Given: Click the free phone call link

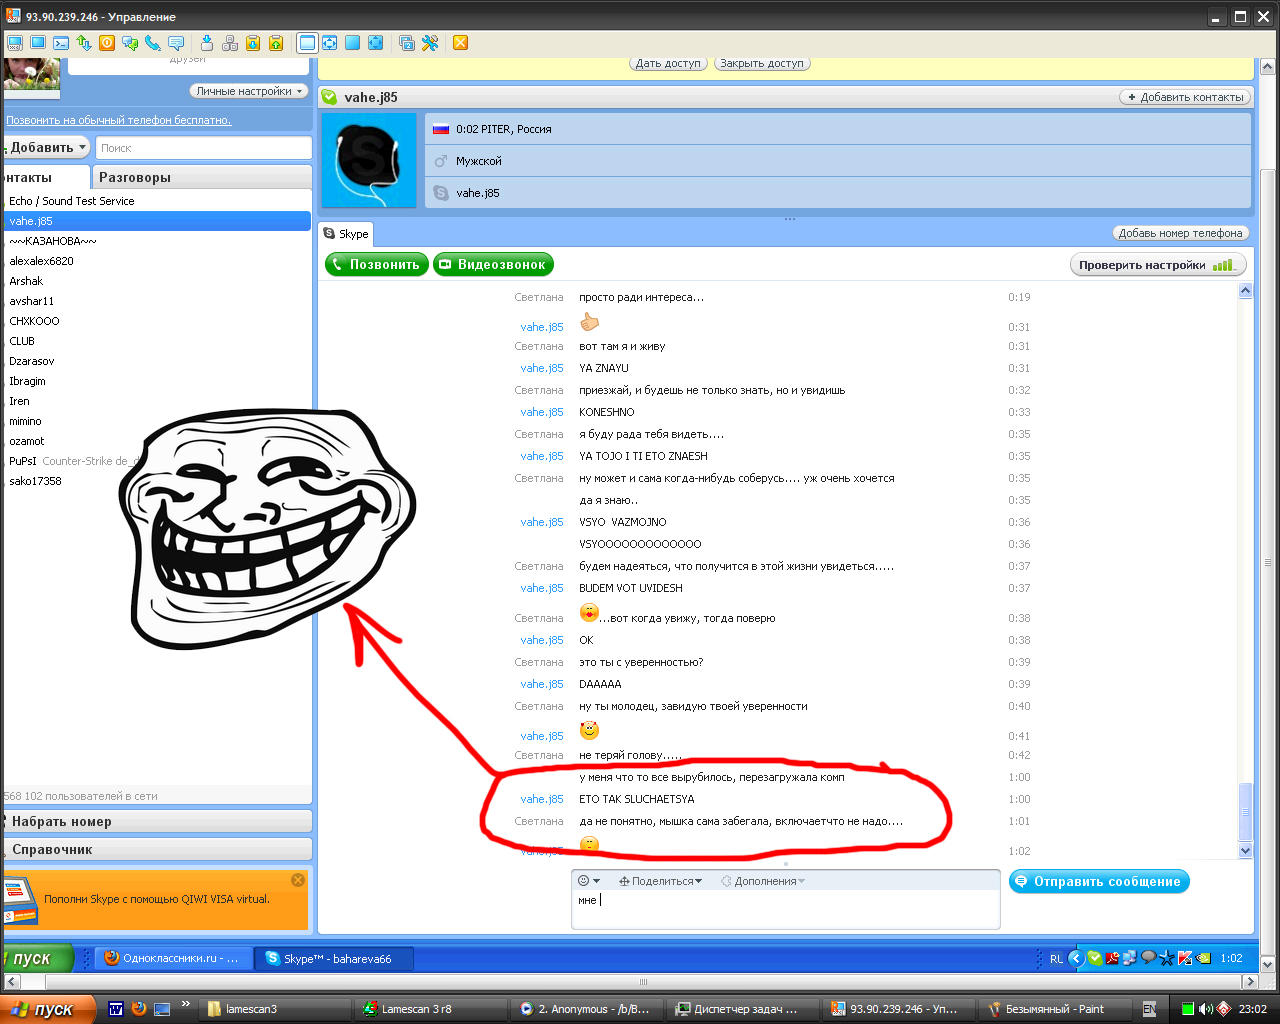Looking at the screenshot, I should (x=119, y=120).
